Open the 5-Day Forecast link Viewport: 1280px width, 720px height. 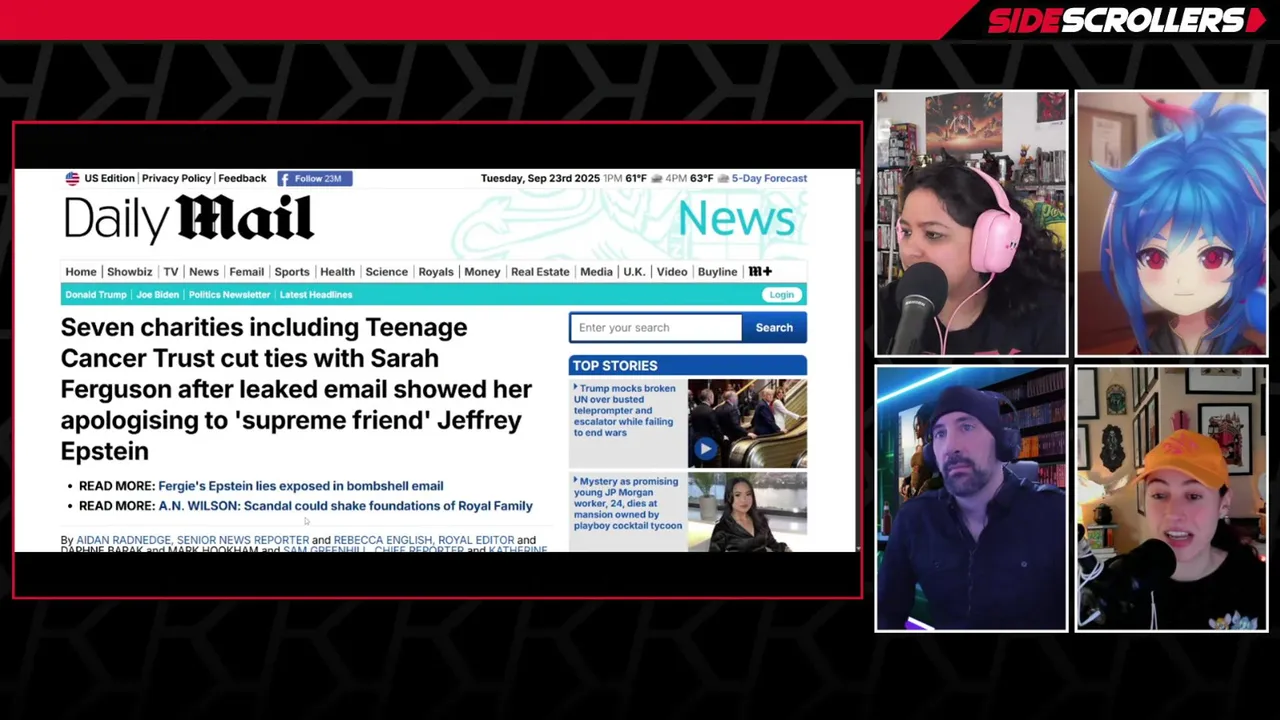click(769, 178)
